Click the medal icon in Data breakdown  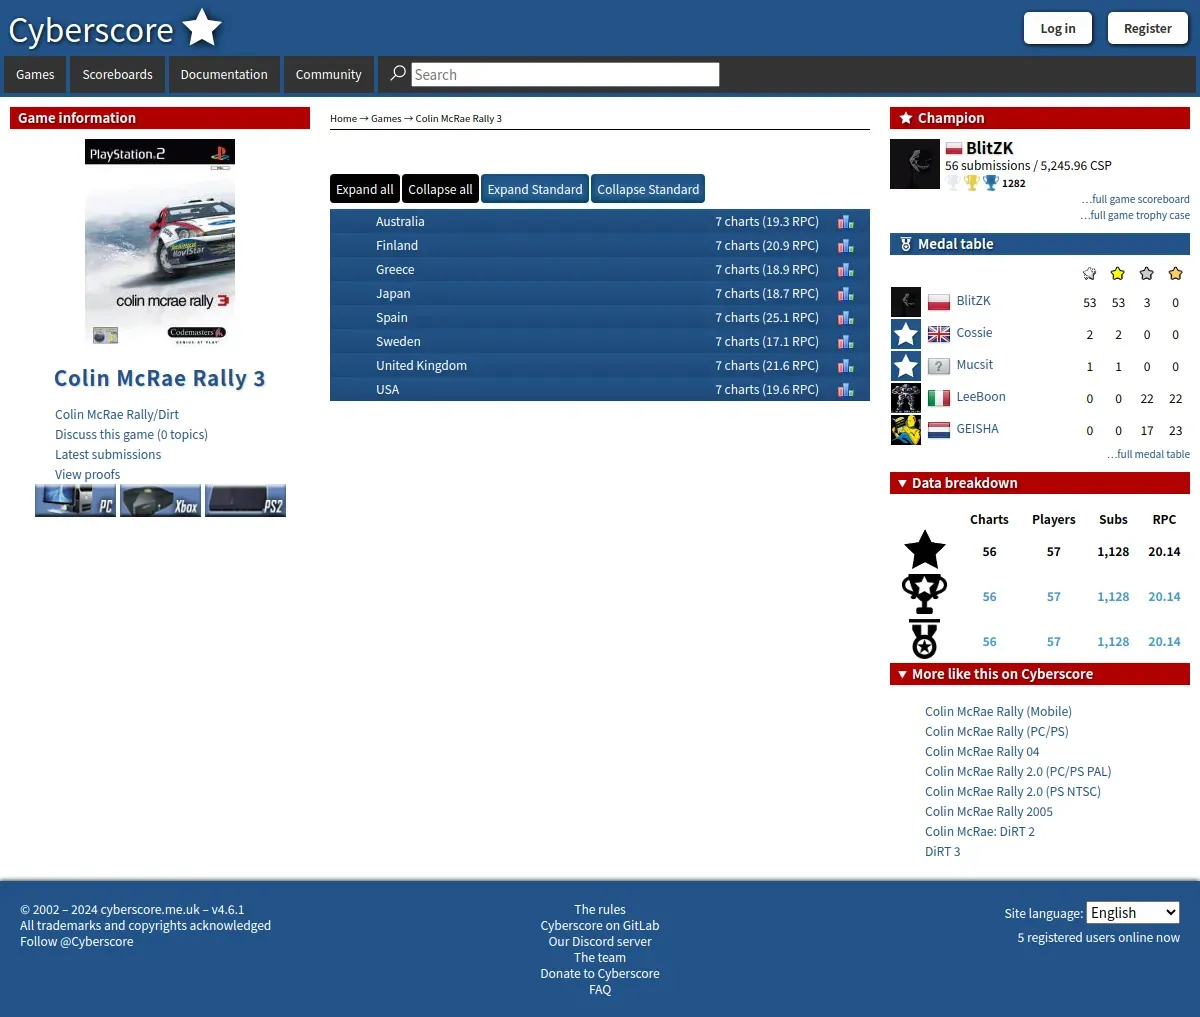tap(925, 639)
